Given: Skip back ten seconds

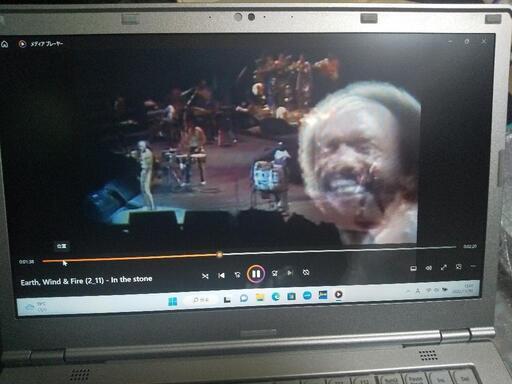Looking at the screenshot, I should (x=237, y=275).
